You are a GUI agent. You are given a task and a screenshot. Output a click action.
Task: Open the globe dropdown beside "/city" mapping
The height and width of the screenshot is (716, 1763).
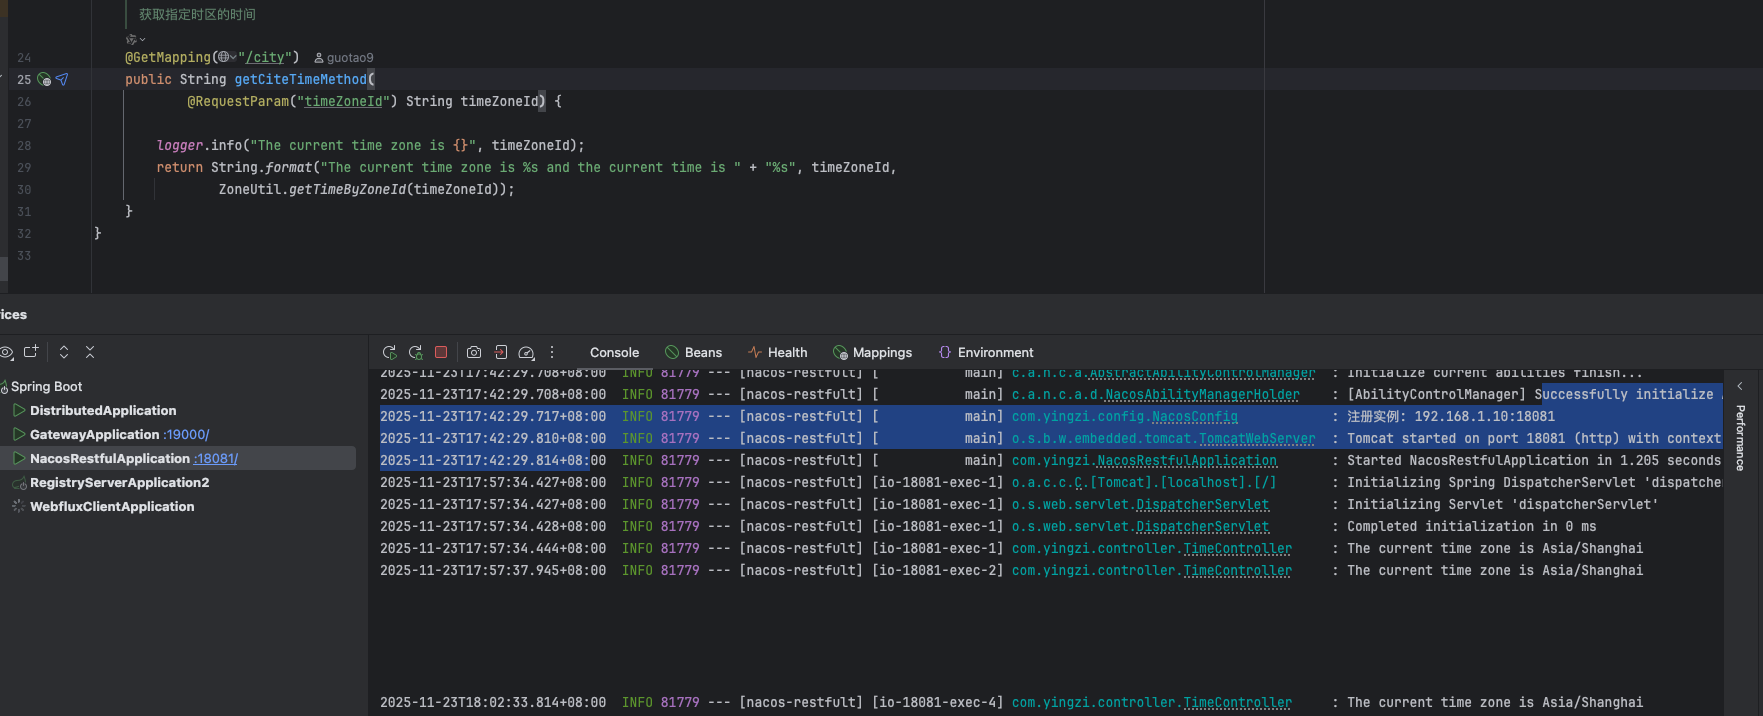pos(227,58)
